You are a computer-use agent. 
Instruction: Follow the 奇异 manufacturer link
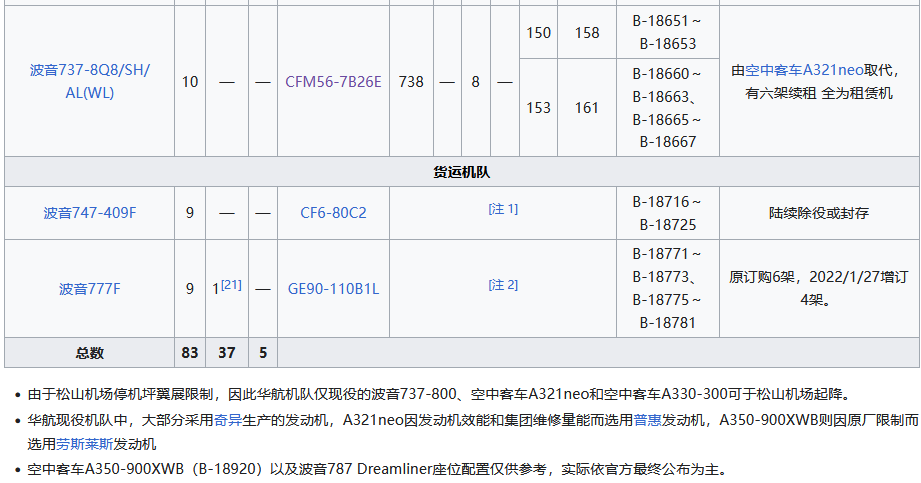pos(228,420)
